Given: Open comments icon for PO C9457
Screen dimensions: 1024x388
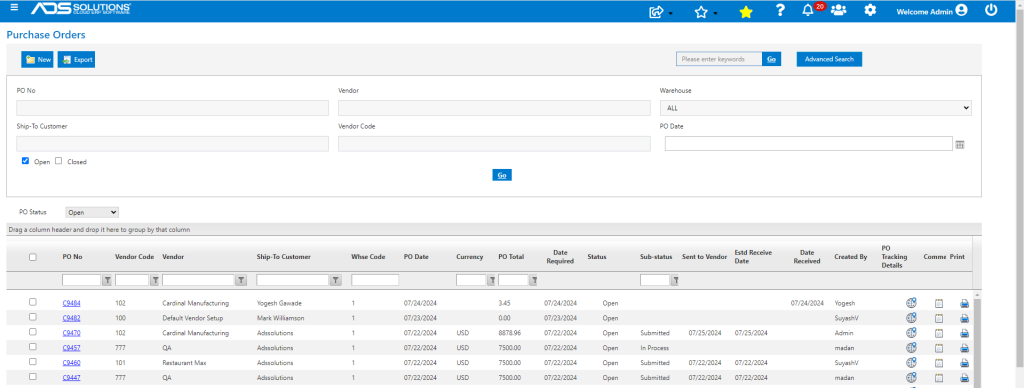Looking at the screenshot, I should pyautogui.click(x=939, y=348).
